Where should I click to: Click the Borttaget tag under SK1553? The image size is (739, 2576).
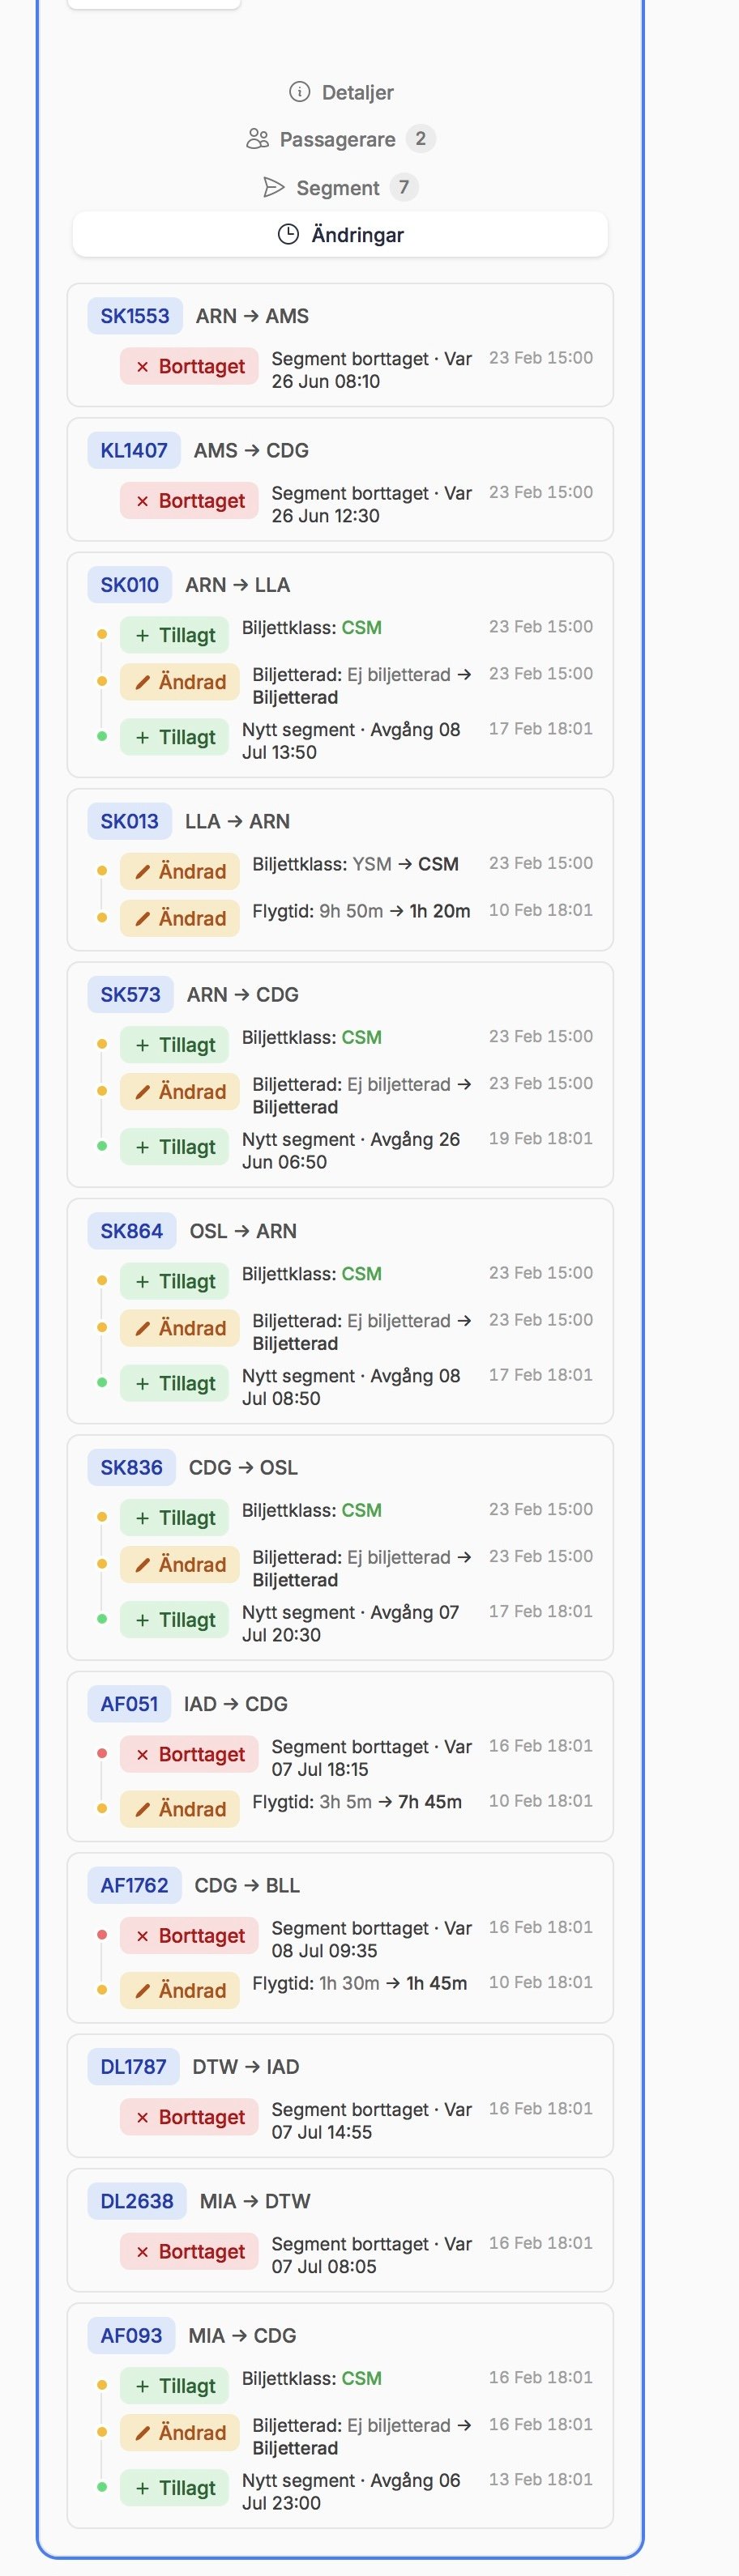(189, 366)
